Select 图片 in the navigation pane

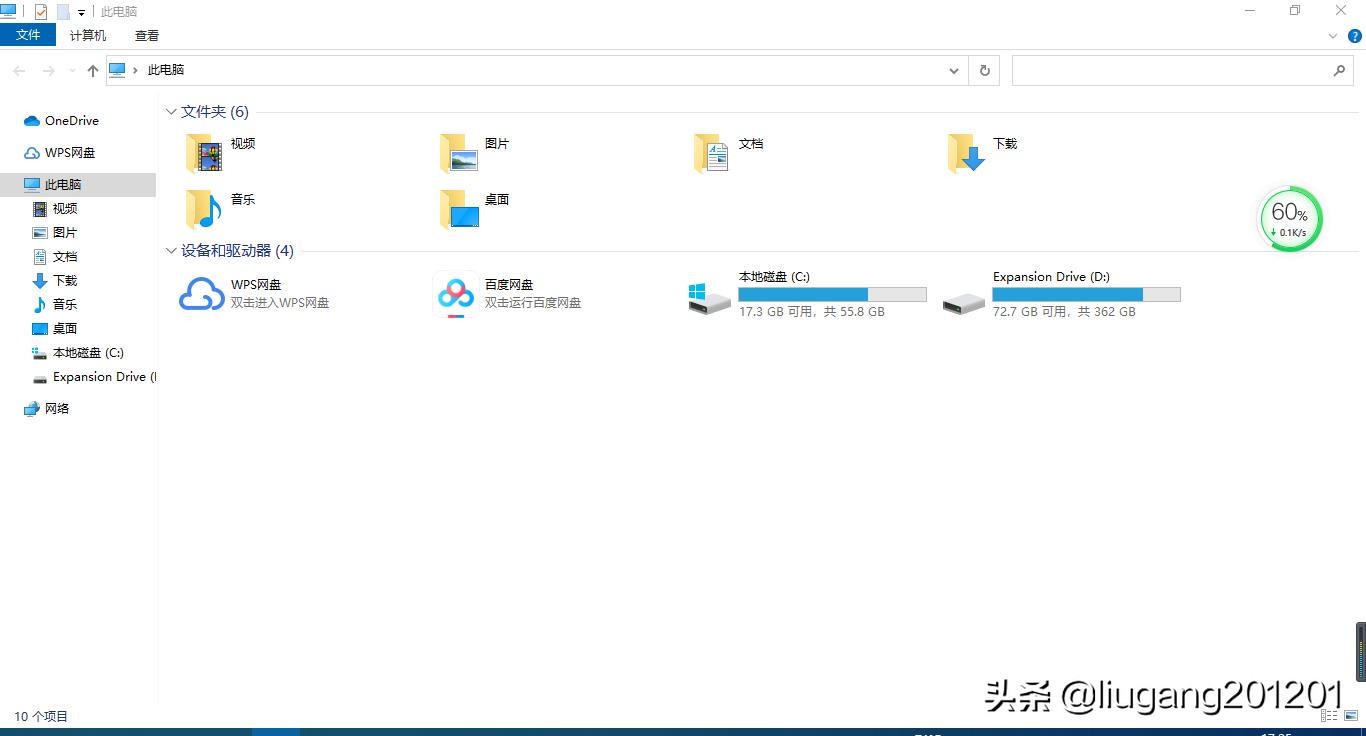coord(55,233)
